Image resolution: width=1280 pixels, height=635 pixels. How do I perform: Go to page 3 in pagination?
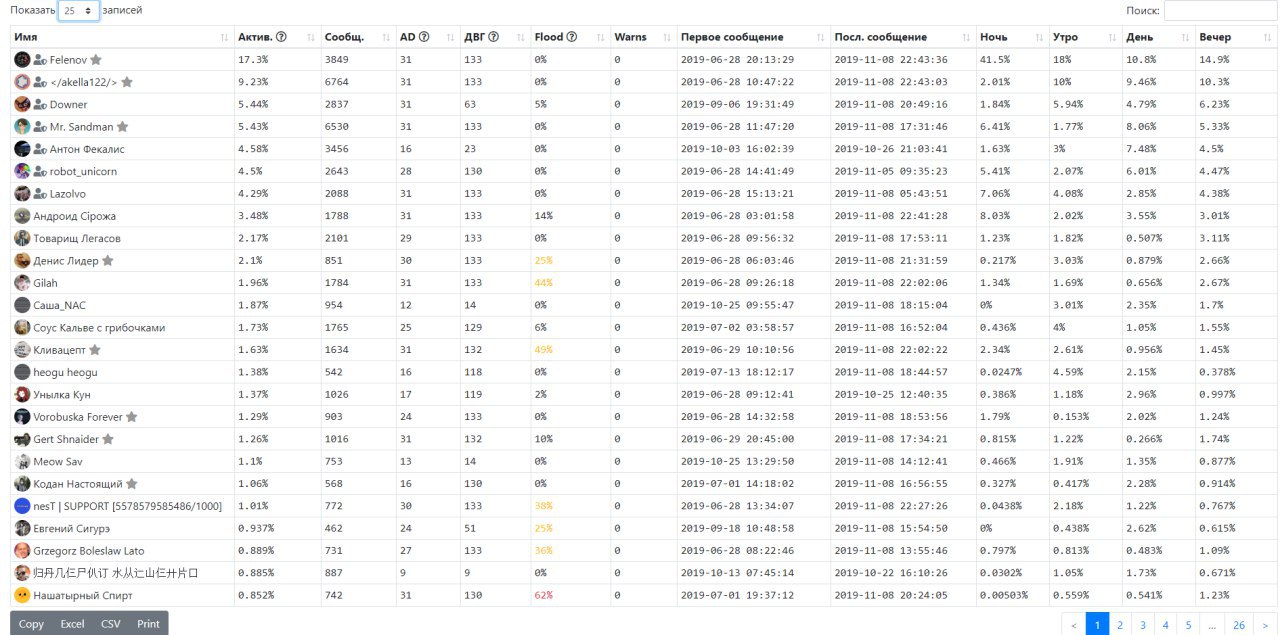tap(1143, 625)
